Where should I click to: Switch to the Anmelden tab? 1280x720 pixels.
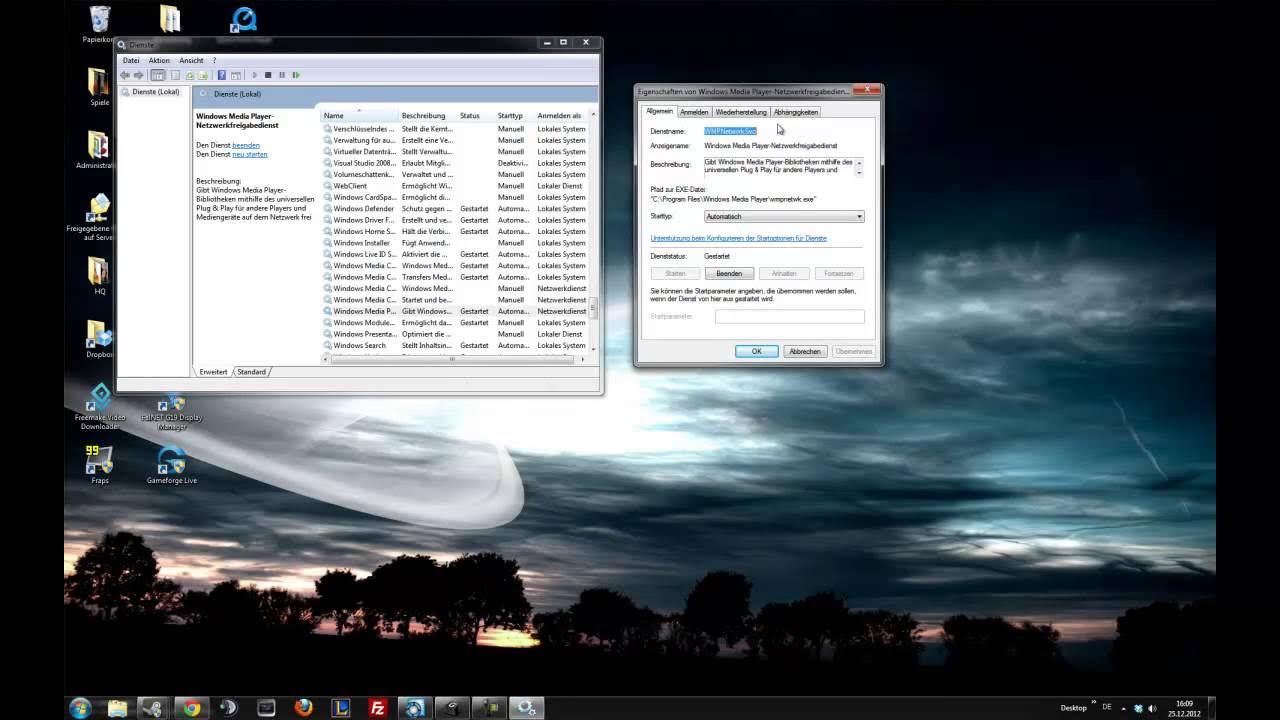tap(694, 112)
